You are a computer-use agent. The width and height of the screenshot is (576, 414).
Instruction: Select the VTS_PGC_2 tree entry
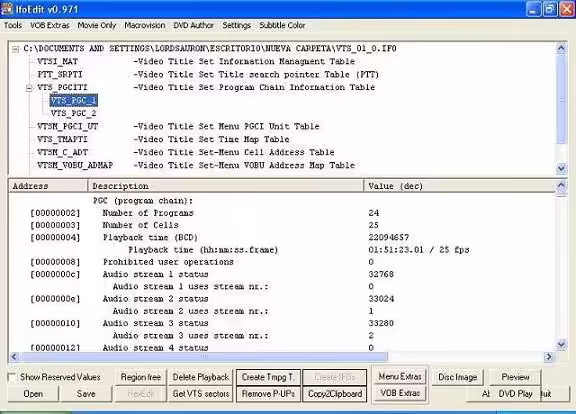[x=73, y=113]
